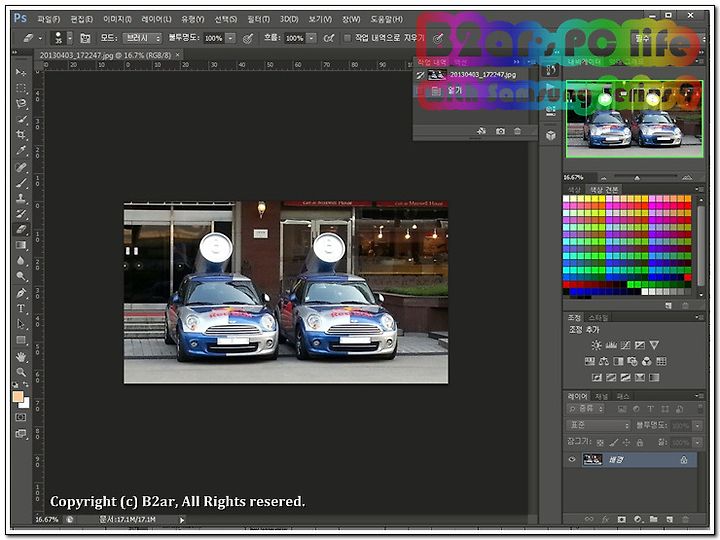
Task: Select the Dodge tool
Action: coord(21,276)
